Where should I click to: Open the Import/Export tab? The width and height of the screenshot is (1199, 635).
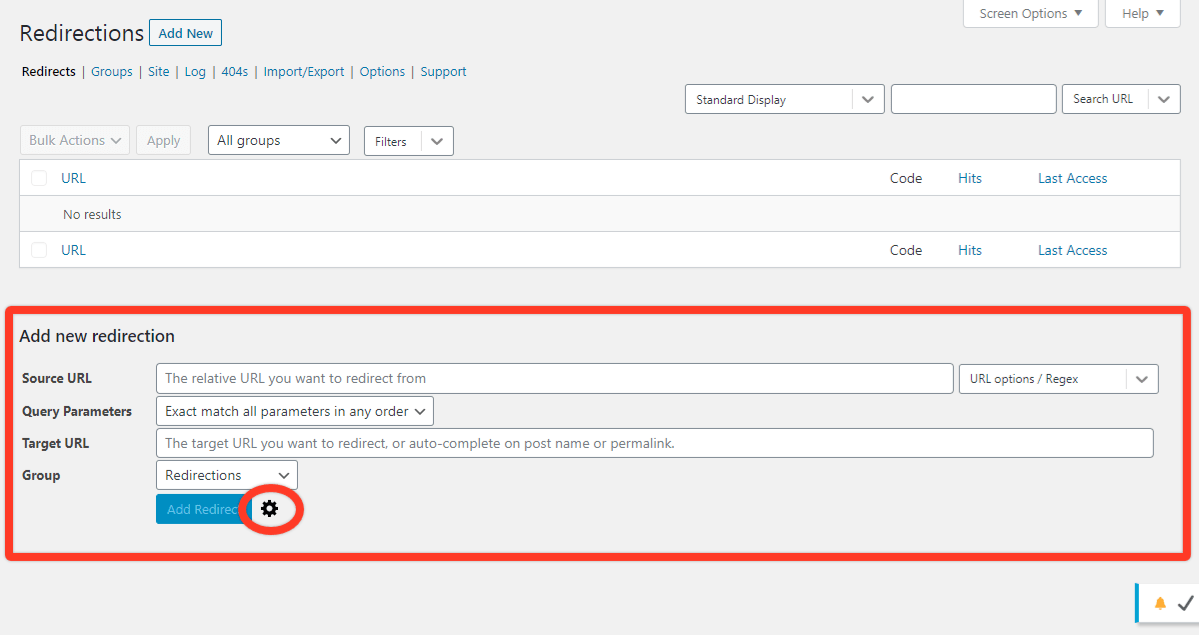pos(304,71)
